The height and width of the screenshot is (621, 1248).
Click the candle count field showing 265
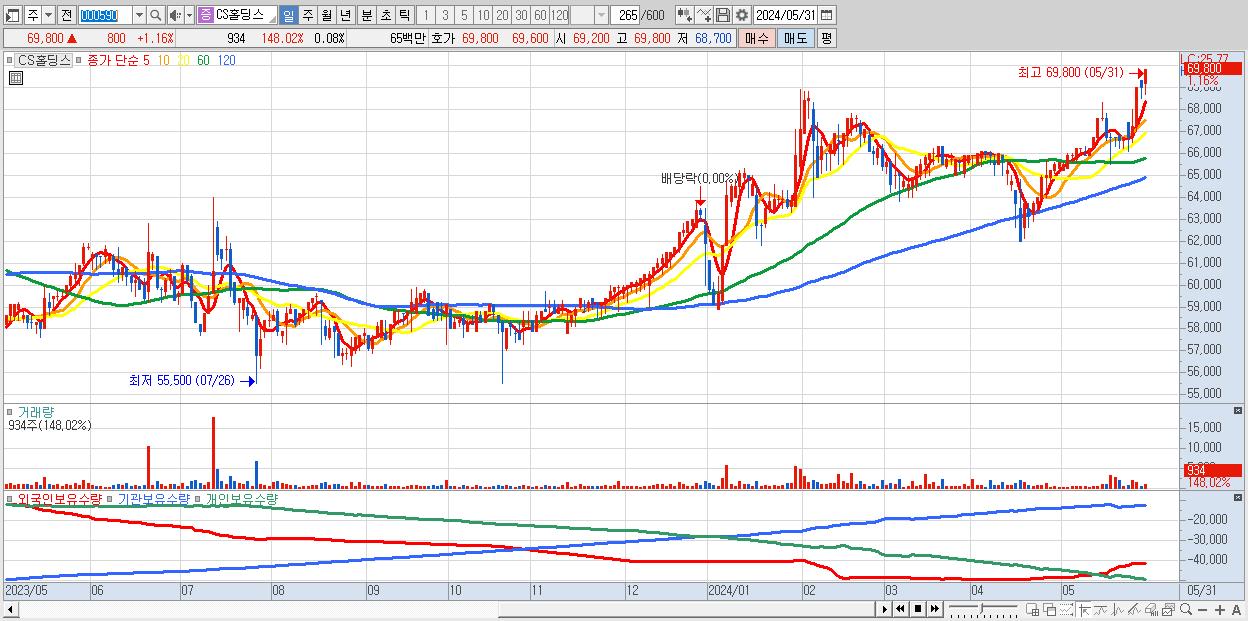(x=625, y=15)
